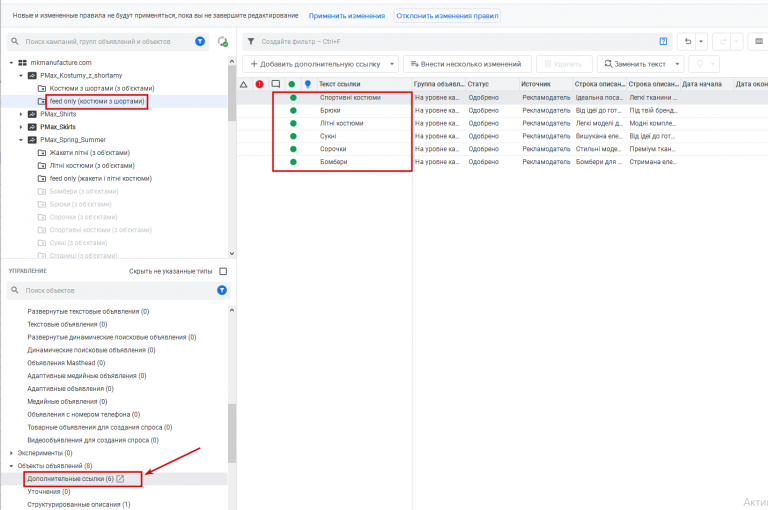Select Видеообъявления для создания спроса (0) item

point(93,440)
